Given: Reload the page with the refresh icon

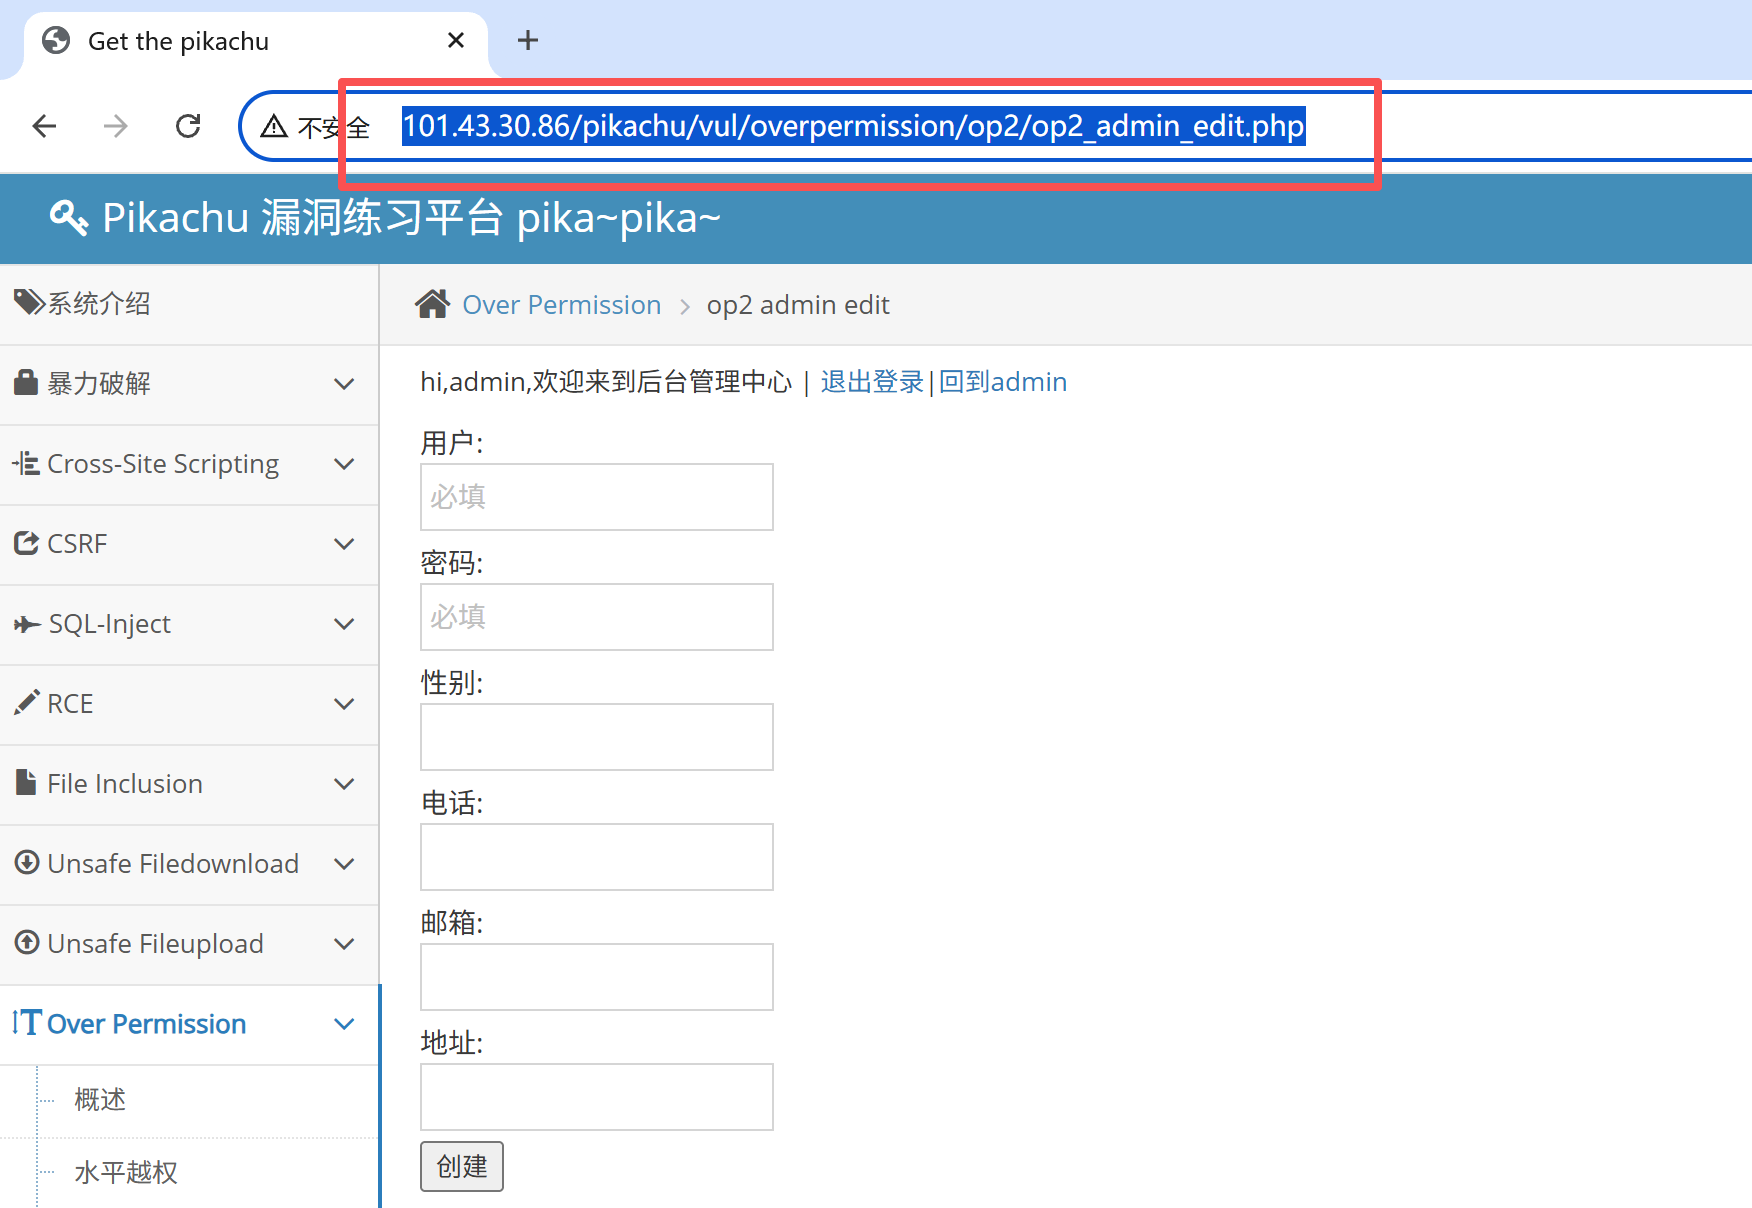Looking at the screenshot, I should point(188,126).
